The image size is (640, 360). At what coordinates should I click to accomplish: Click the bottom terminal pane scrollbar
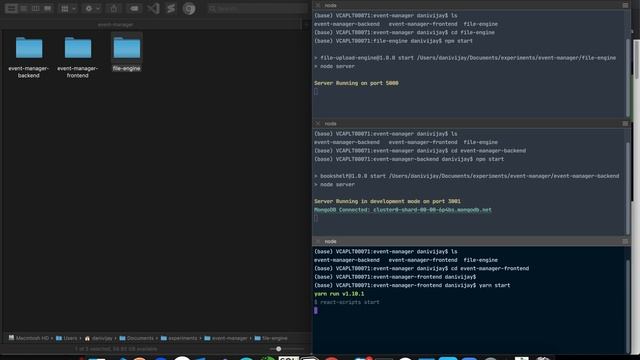pos(628,306)
